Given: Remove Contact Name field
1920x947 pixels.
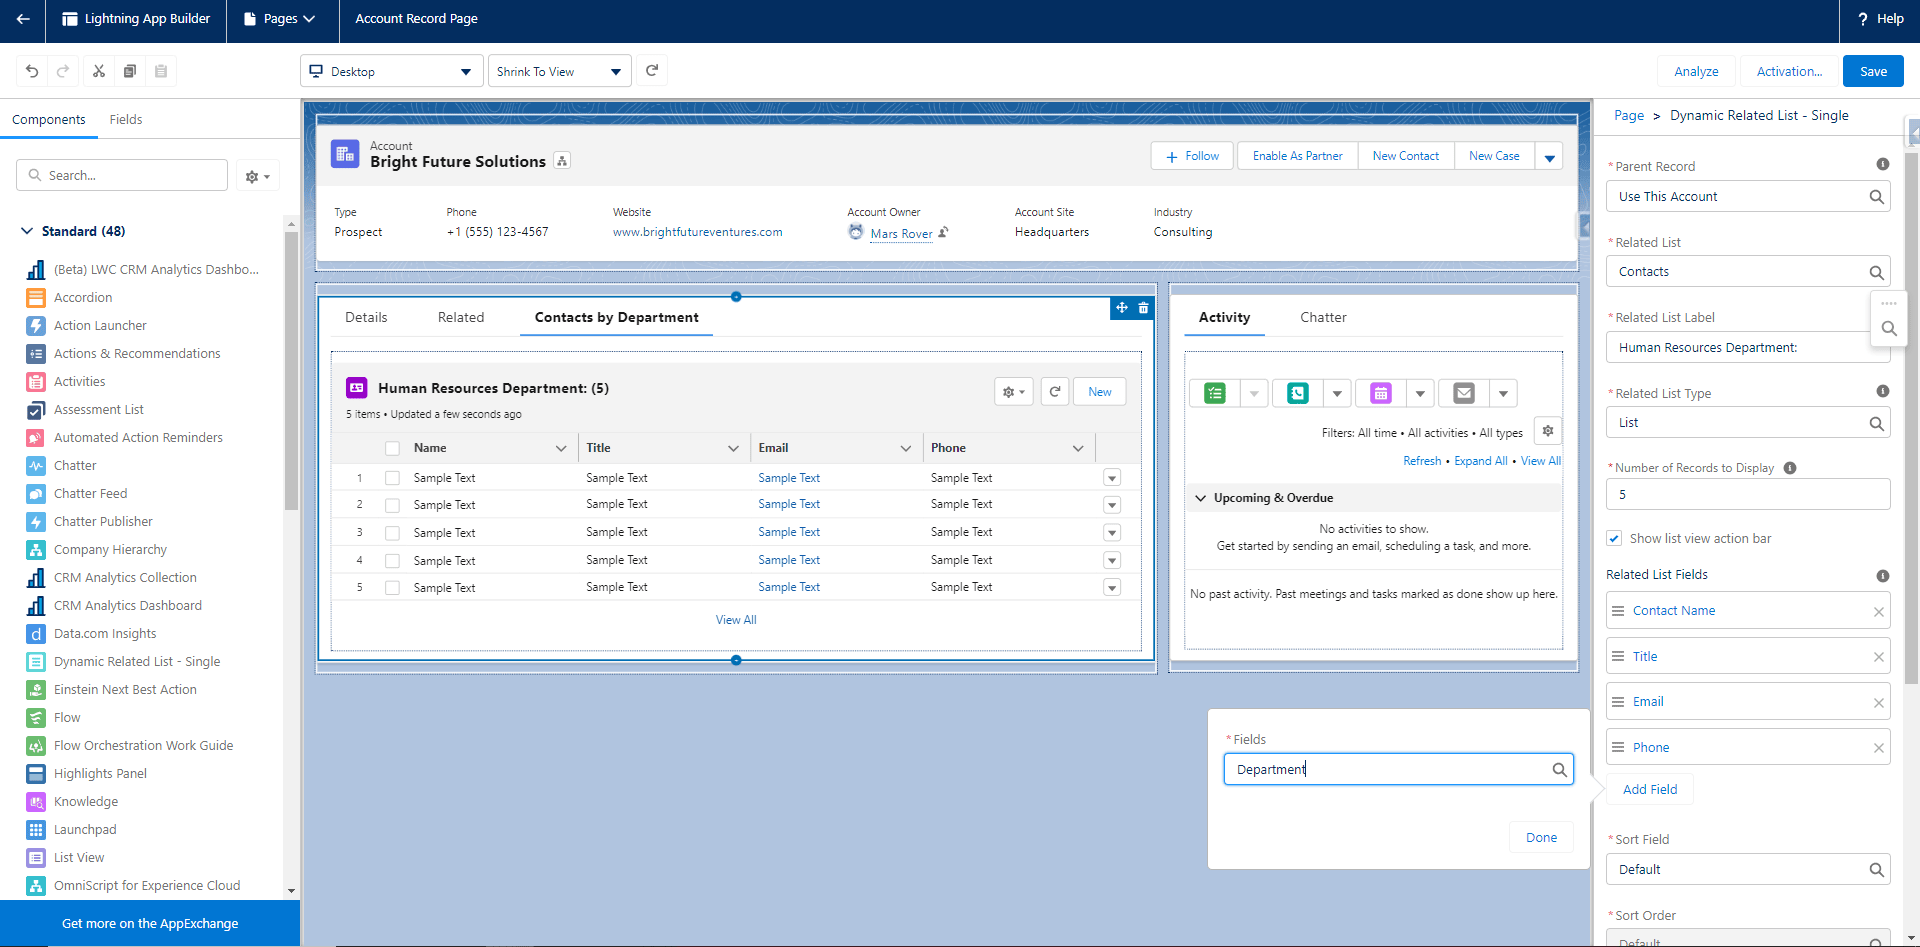Looking at the screenshot, I should [x=1879, y=612].
